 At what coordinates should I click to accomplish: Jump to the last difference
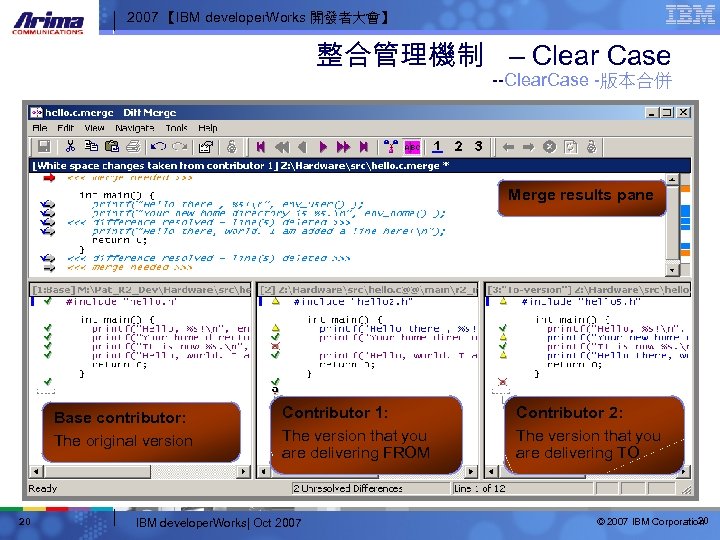[x=364, y=147]
